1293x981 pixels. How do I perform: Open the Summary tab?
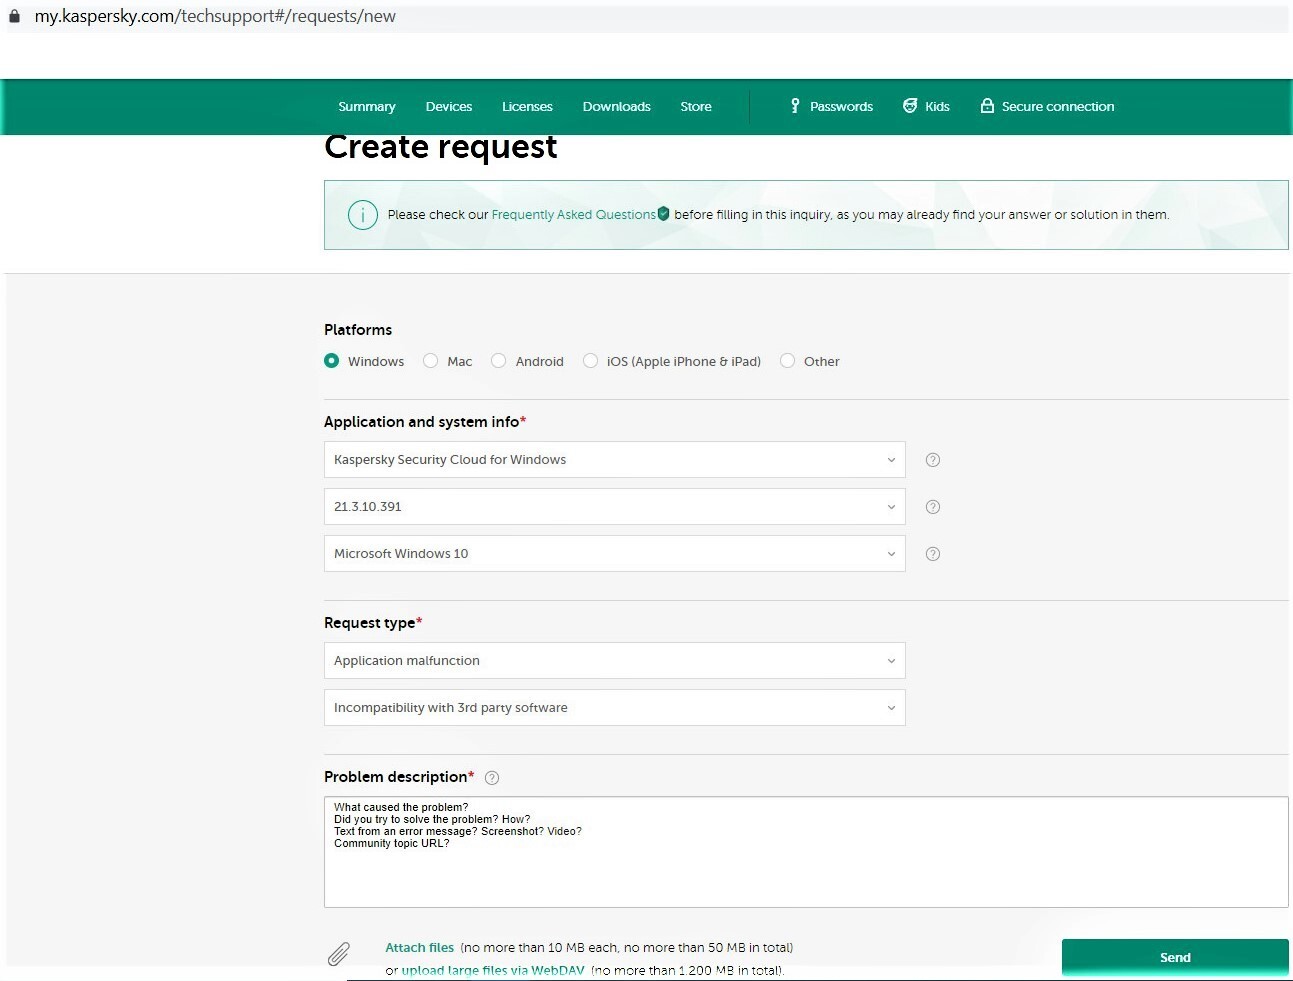pyautogui.click(x=367, y=107)
